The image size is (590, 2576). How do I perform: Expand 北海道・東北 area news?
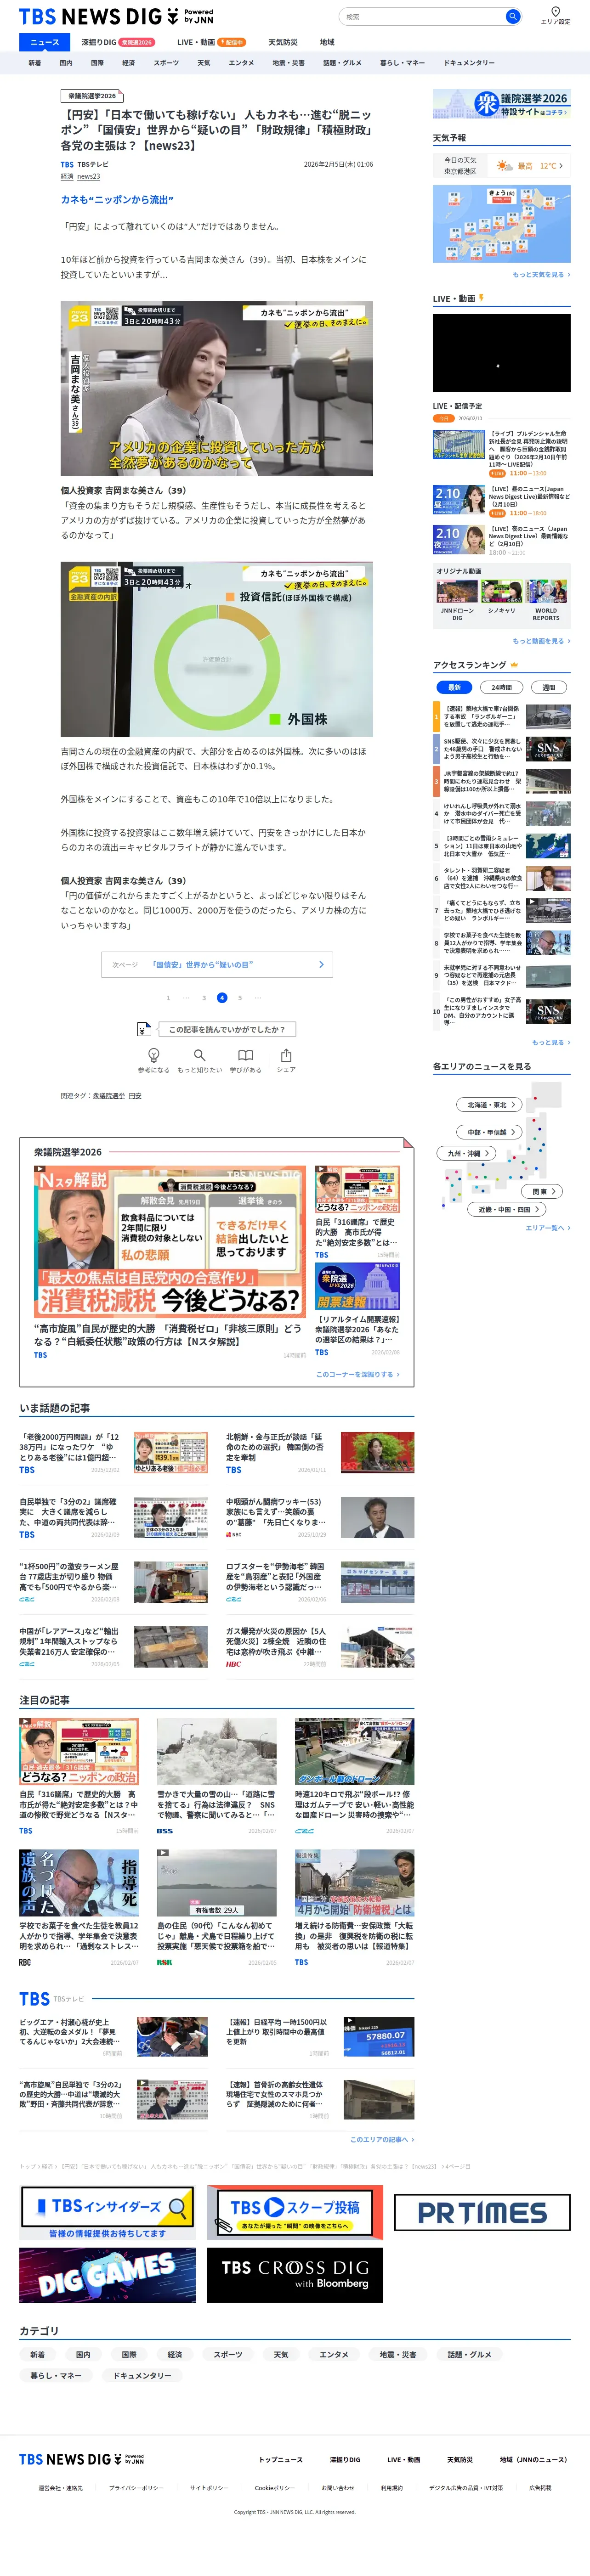[490, 1105]
